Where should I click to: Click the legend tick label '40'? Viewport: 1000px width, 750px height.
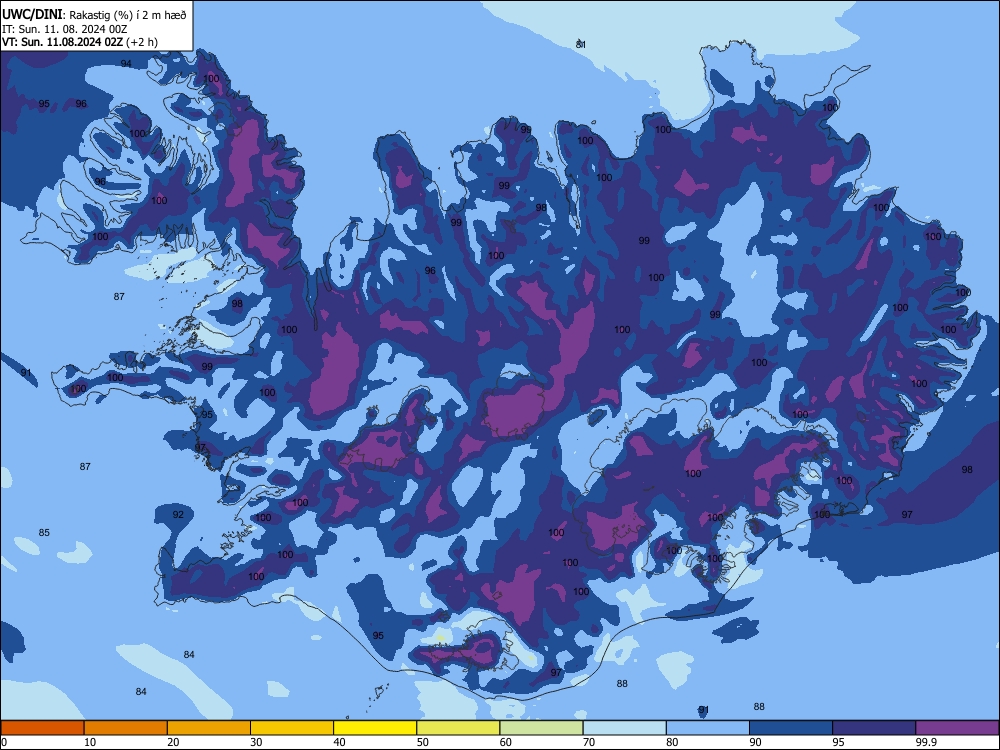click(x=340, y=742)
